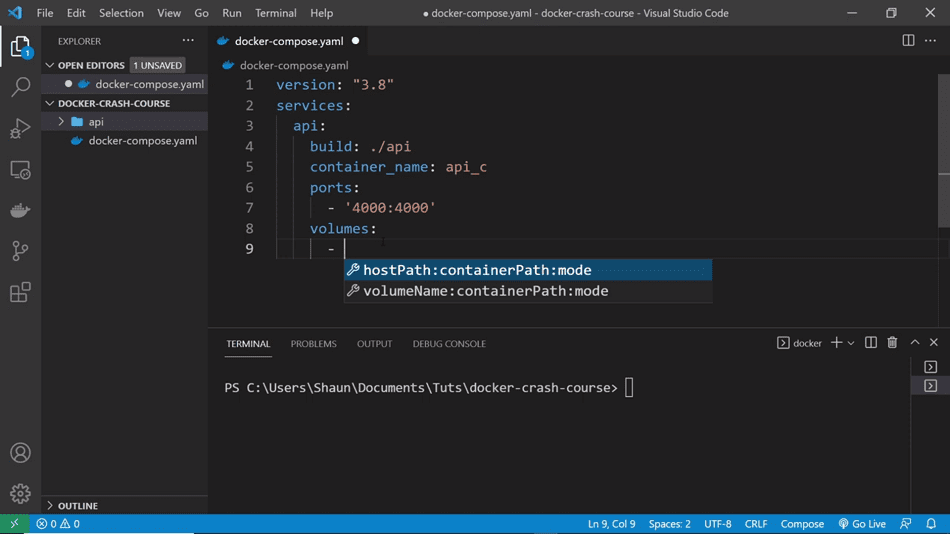
Task: Open the launch profile dropdown arrow
Action: coord(851,343)
